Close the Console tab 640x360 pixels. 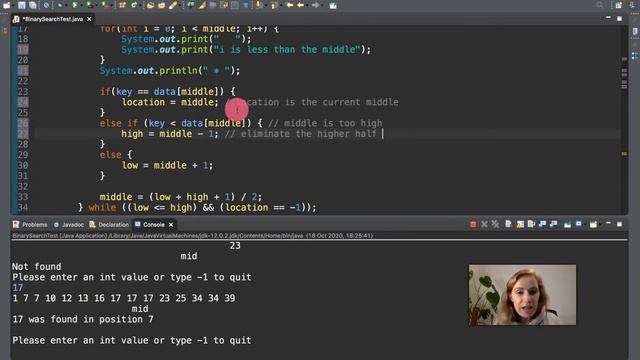pyautogui.click(x=171, y=224)
